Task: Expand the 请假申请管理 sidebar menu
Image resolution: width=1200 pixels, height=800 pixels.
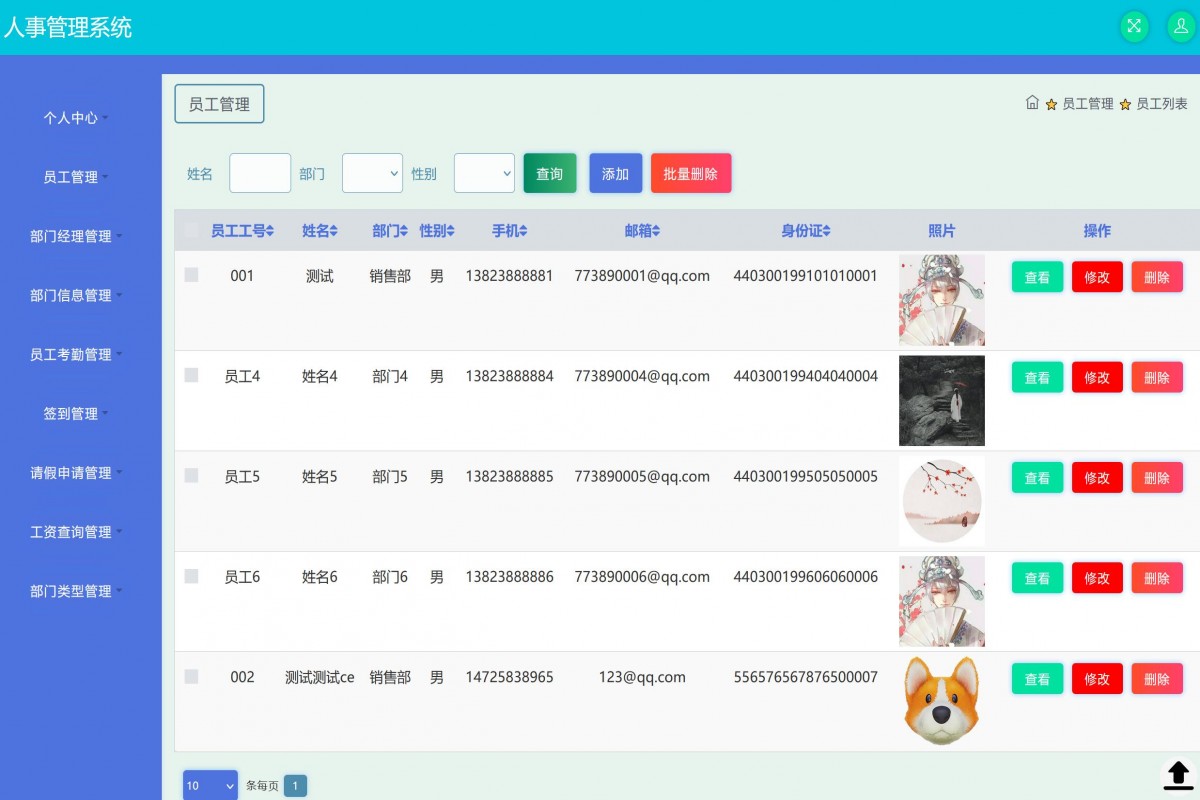Action: point(78,473)
